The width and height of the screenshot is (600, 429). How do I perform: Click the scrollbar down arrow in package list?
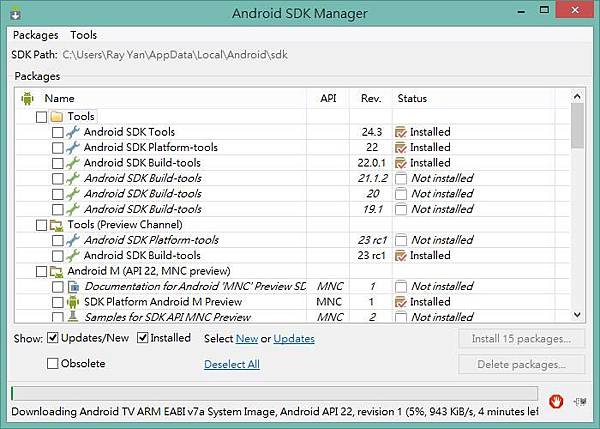point(577,315)
